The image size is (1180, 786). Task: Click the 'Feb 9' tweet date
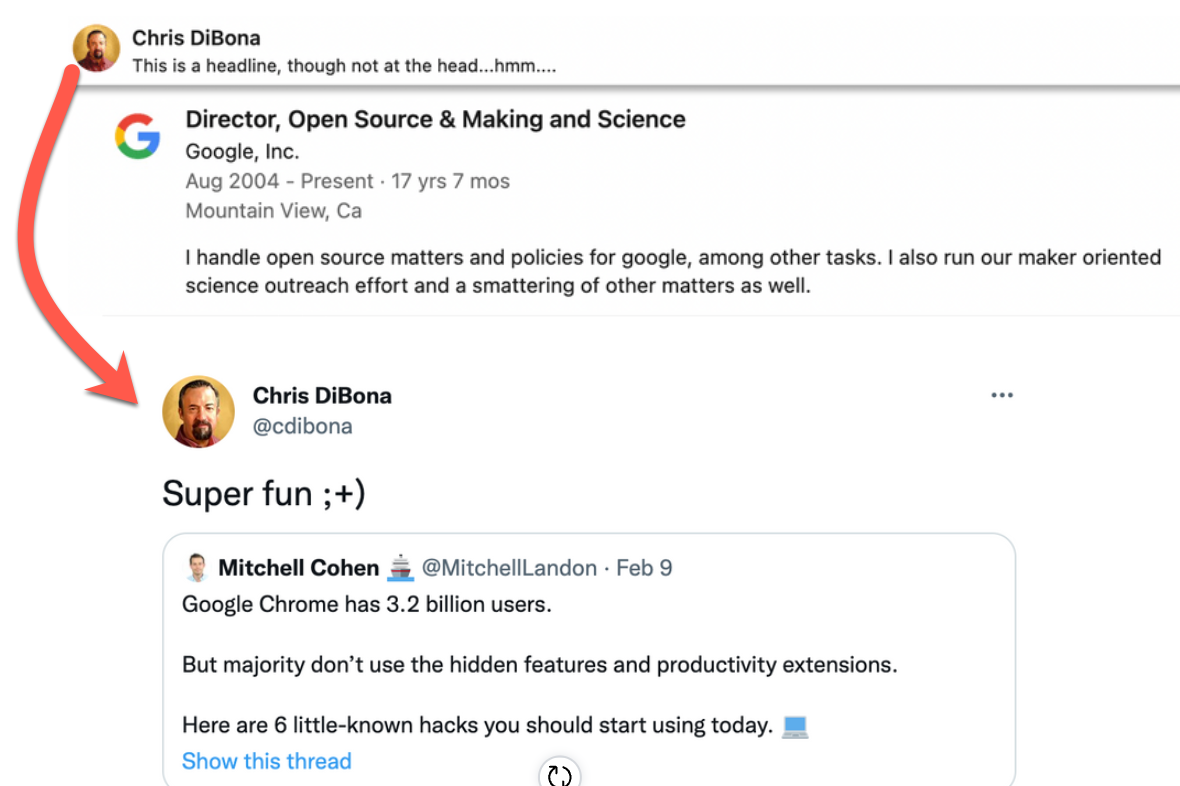644,568
